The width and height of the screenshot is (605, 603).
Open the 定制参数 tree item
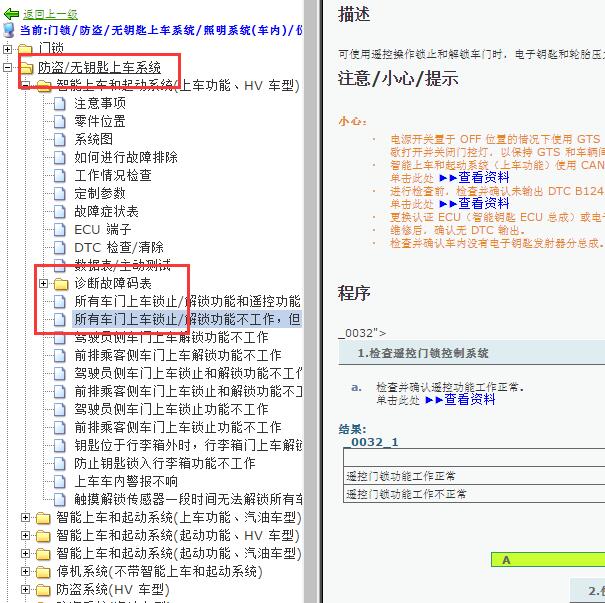coord(100,194)
